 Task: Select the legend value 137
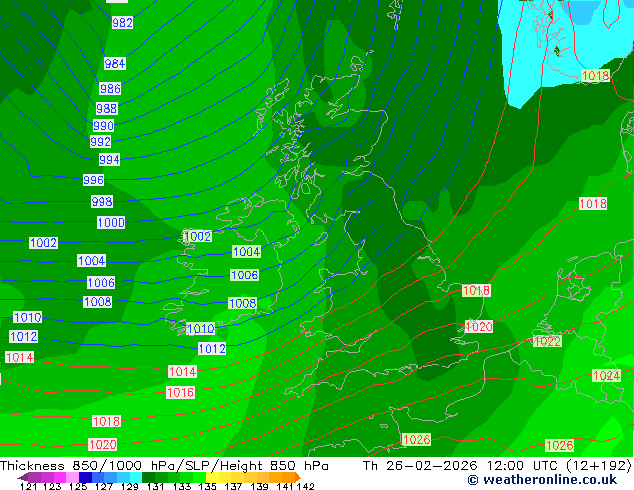(233, 486)
